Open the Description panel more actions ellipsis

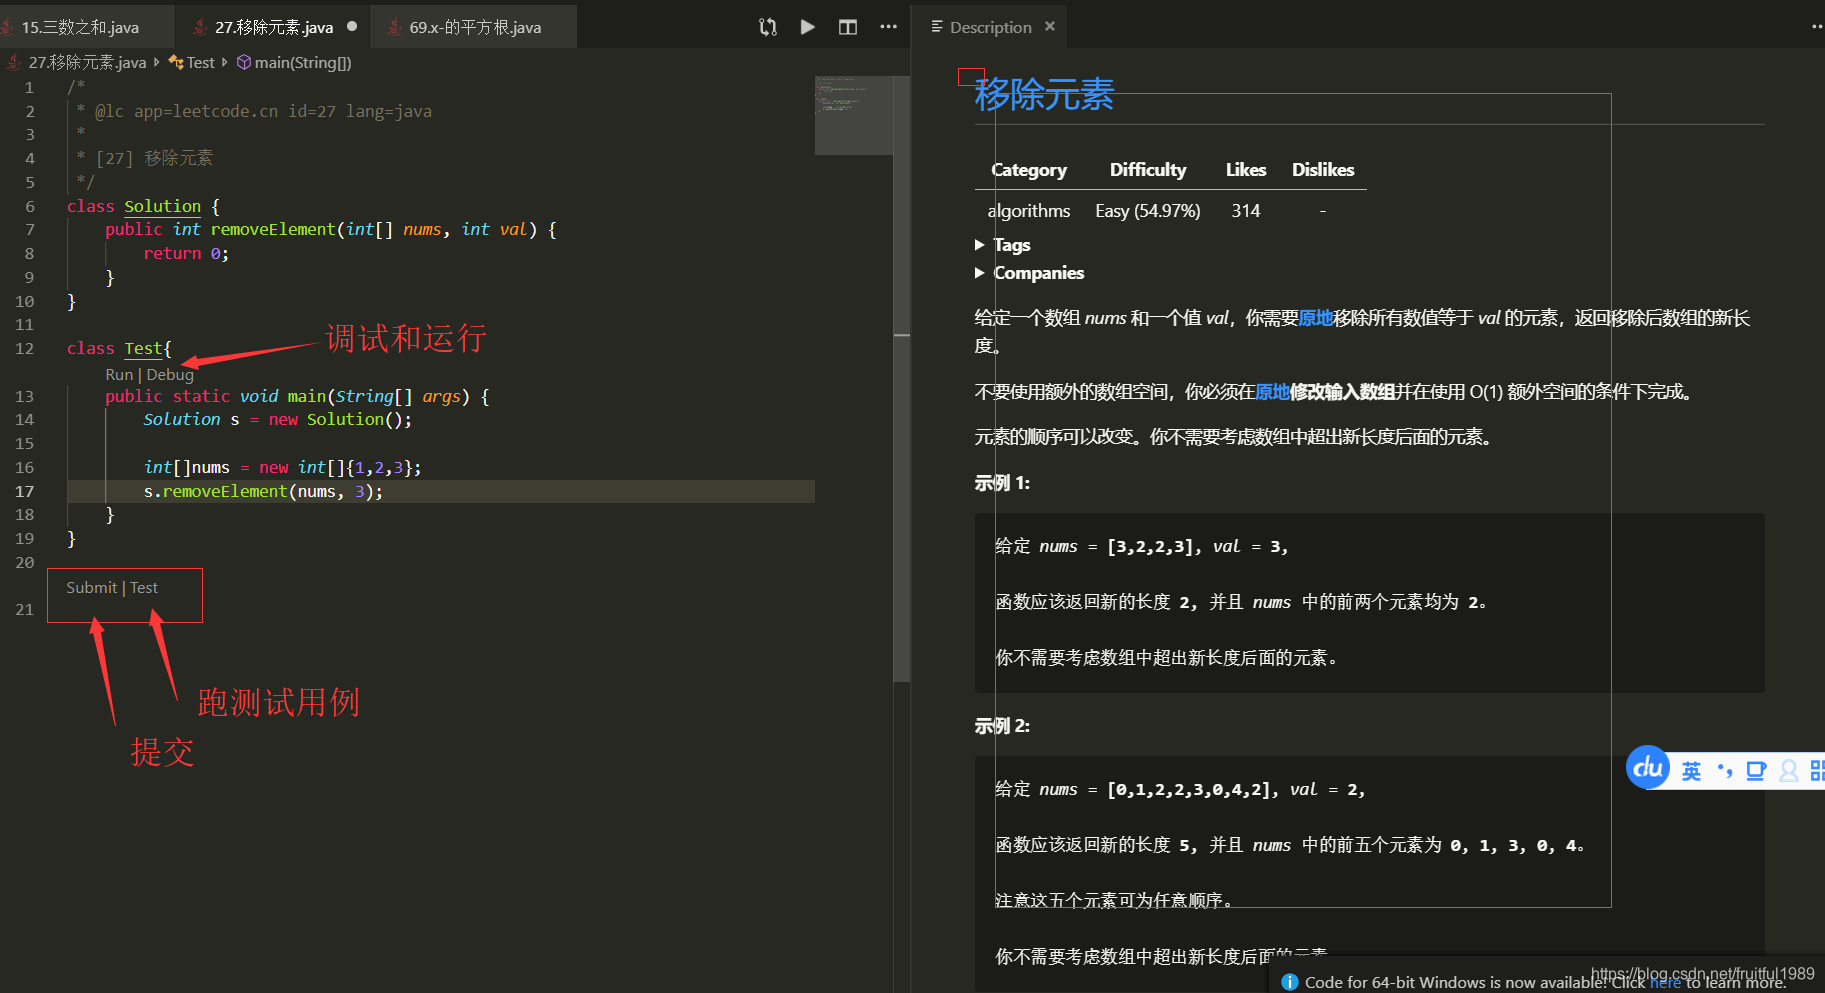coord(1817,27)
